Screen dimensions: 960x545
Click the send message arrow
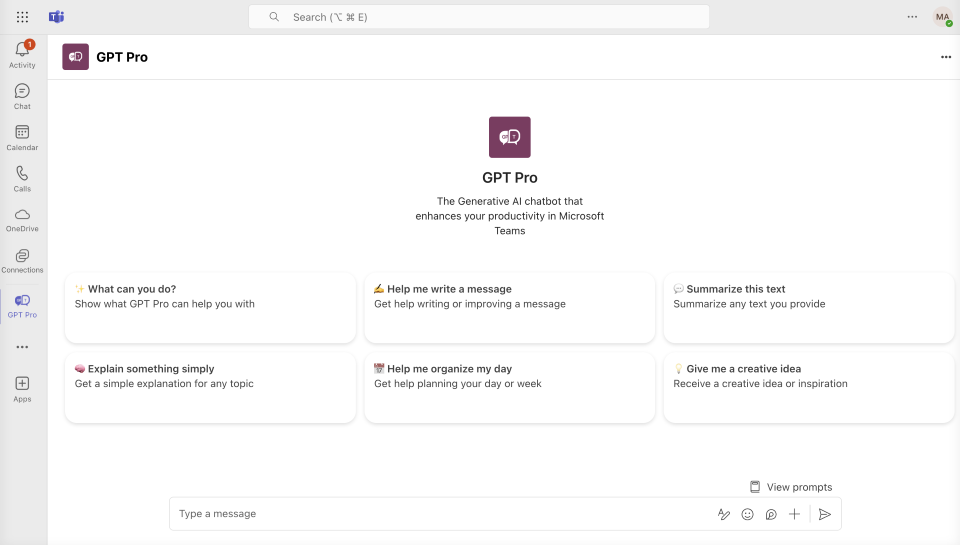click(825, 514)
